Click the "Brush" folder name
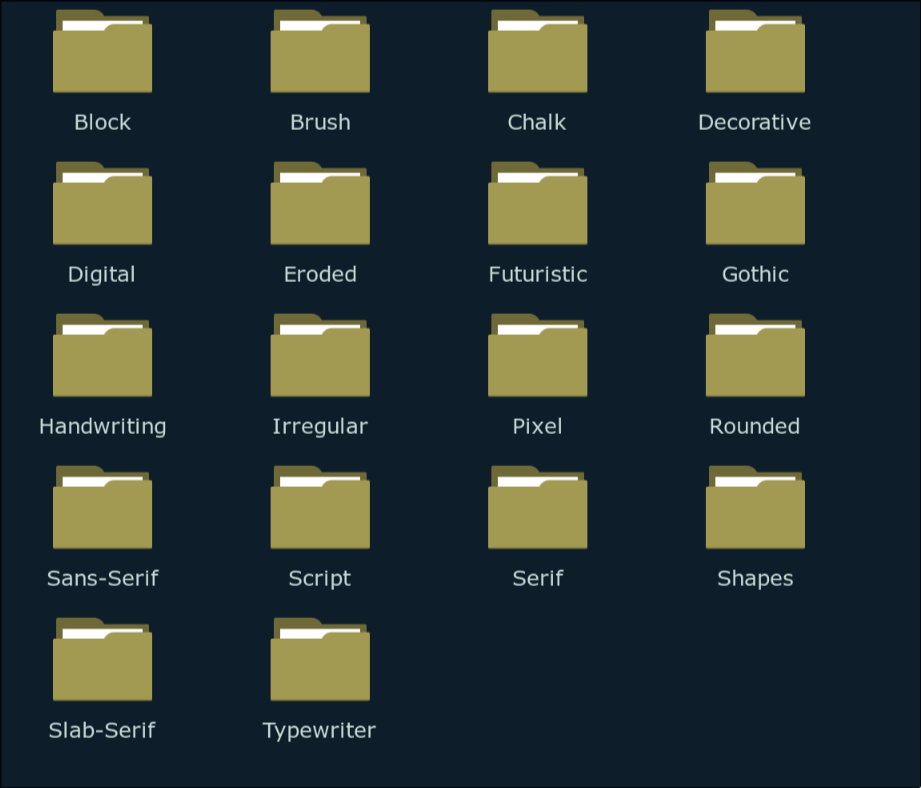Screen dimensions: 921x788 (320, 122)
